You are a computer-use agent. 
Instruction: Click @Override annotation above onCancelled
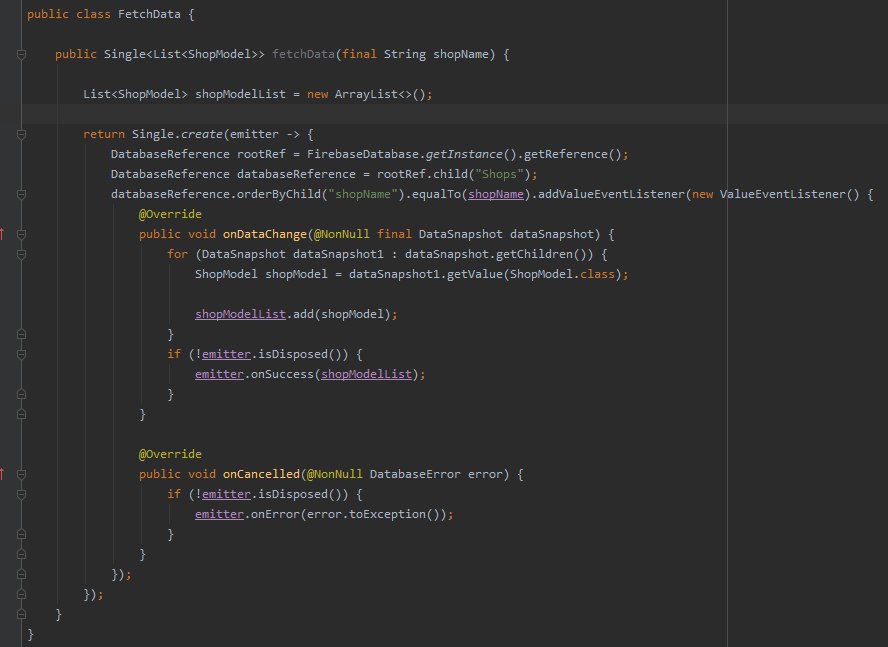point(170,454)
